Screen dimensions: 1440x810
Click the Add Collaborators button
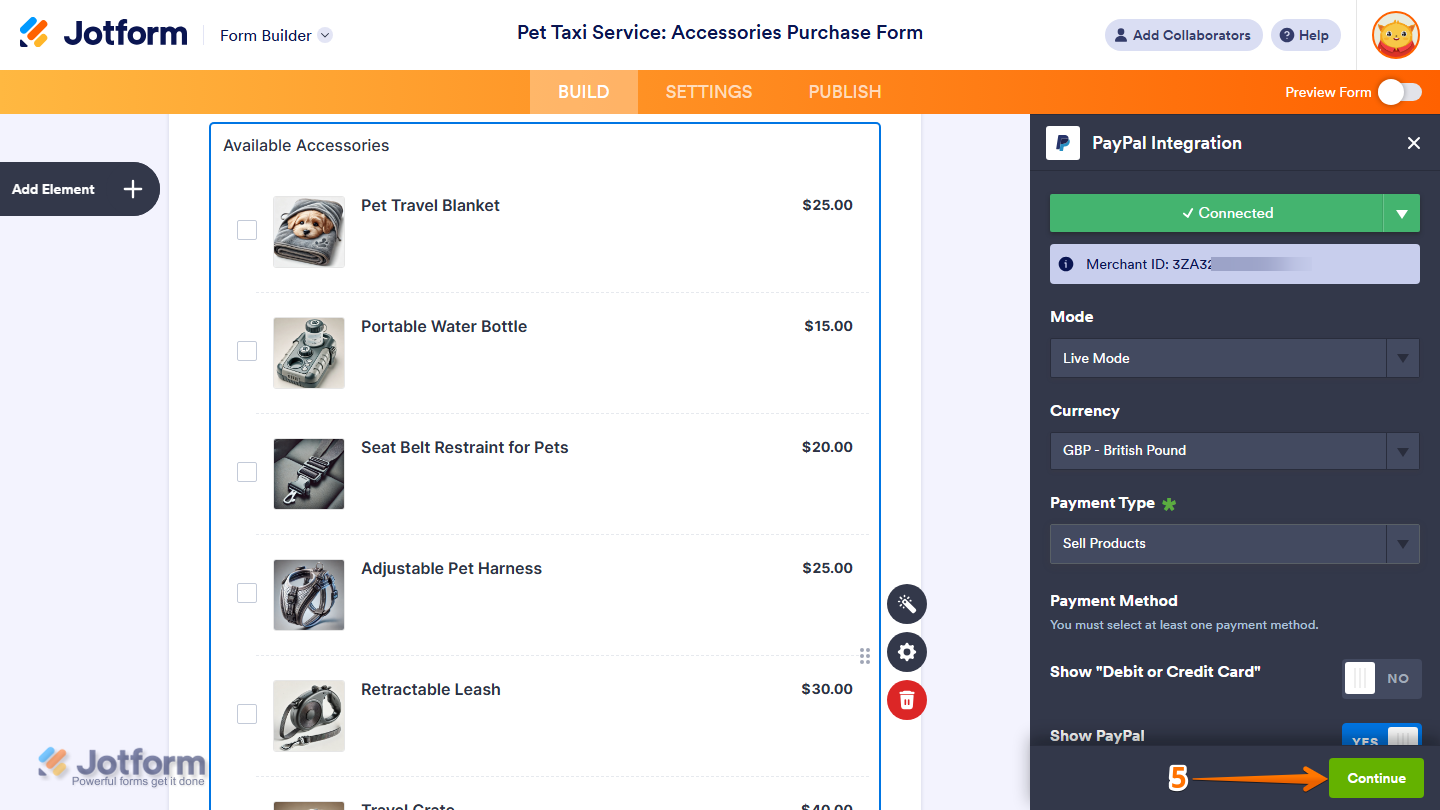point(1183,35)
